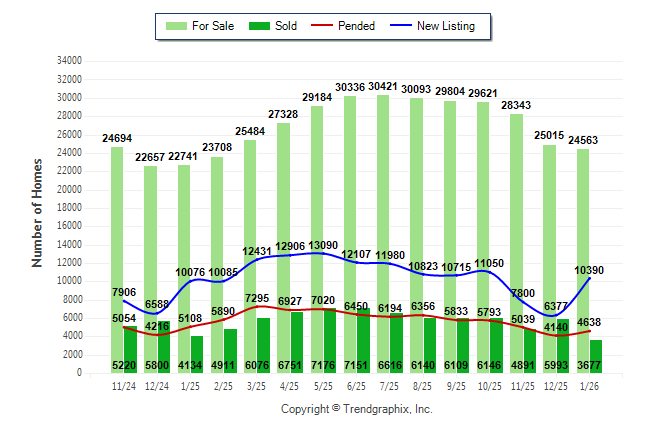The width and height of the screenshot is (646, 434).
Task: Click the dark green Sold bar for 1/26
Action: click(596, 355)
